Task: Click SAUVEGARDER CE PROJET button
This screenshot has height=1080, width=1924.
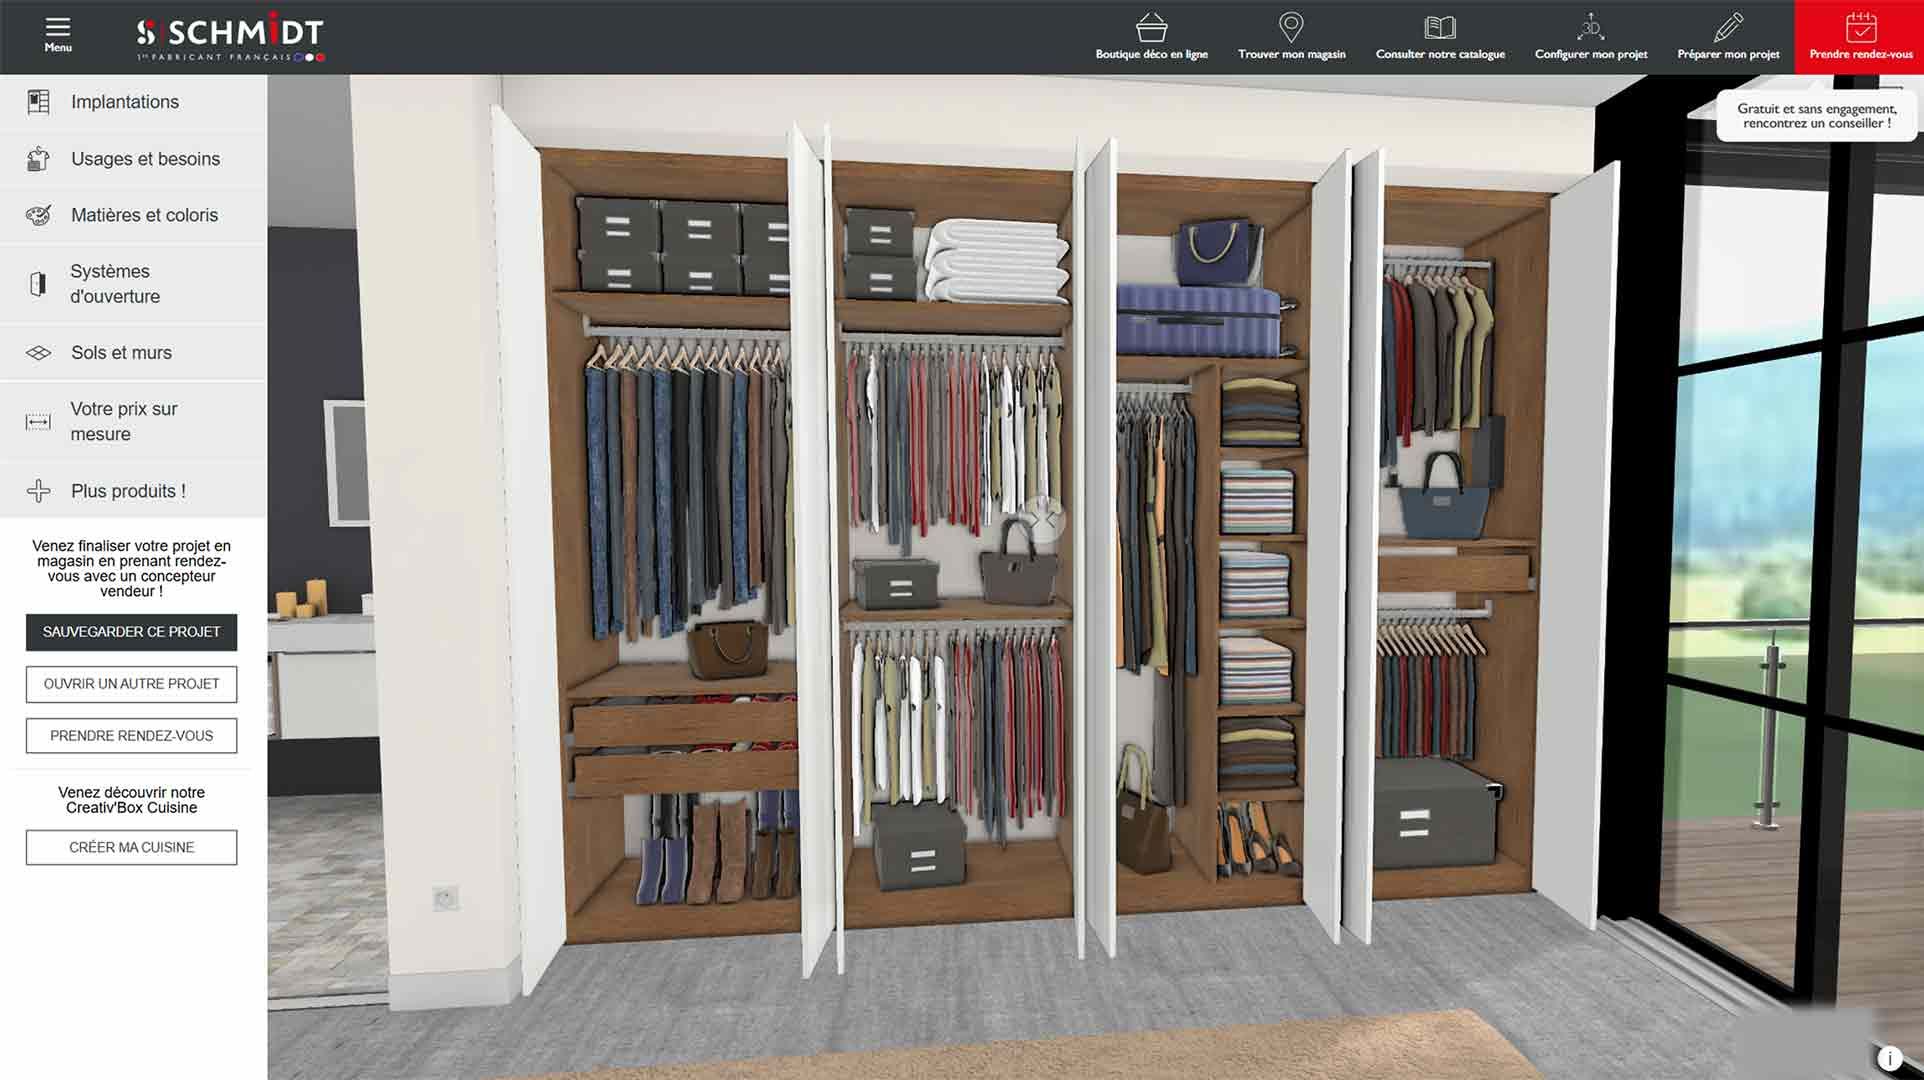Action: (x=130, y=632)
